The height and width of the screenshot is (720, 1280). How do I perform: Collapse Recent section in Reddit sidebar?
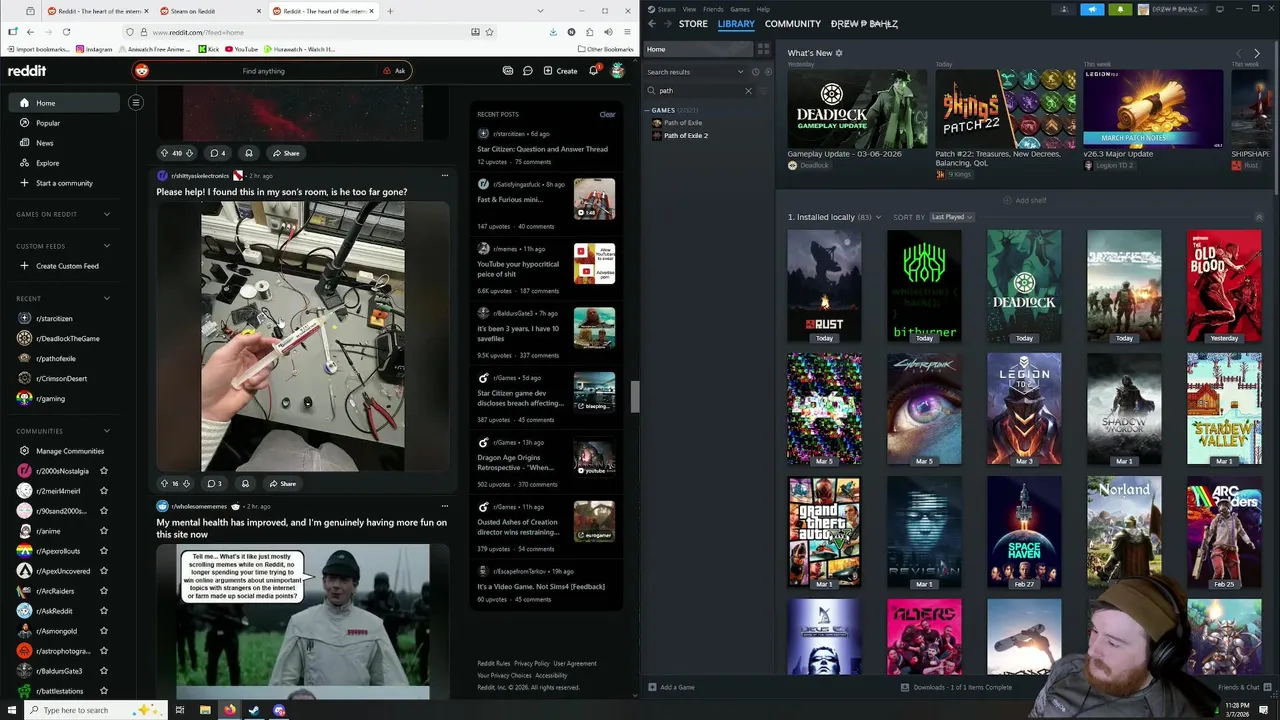coord(107,298)
